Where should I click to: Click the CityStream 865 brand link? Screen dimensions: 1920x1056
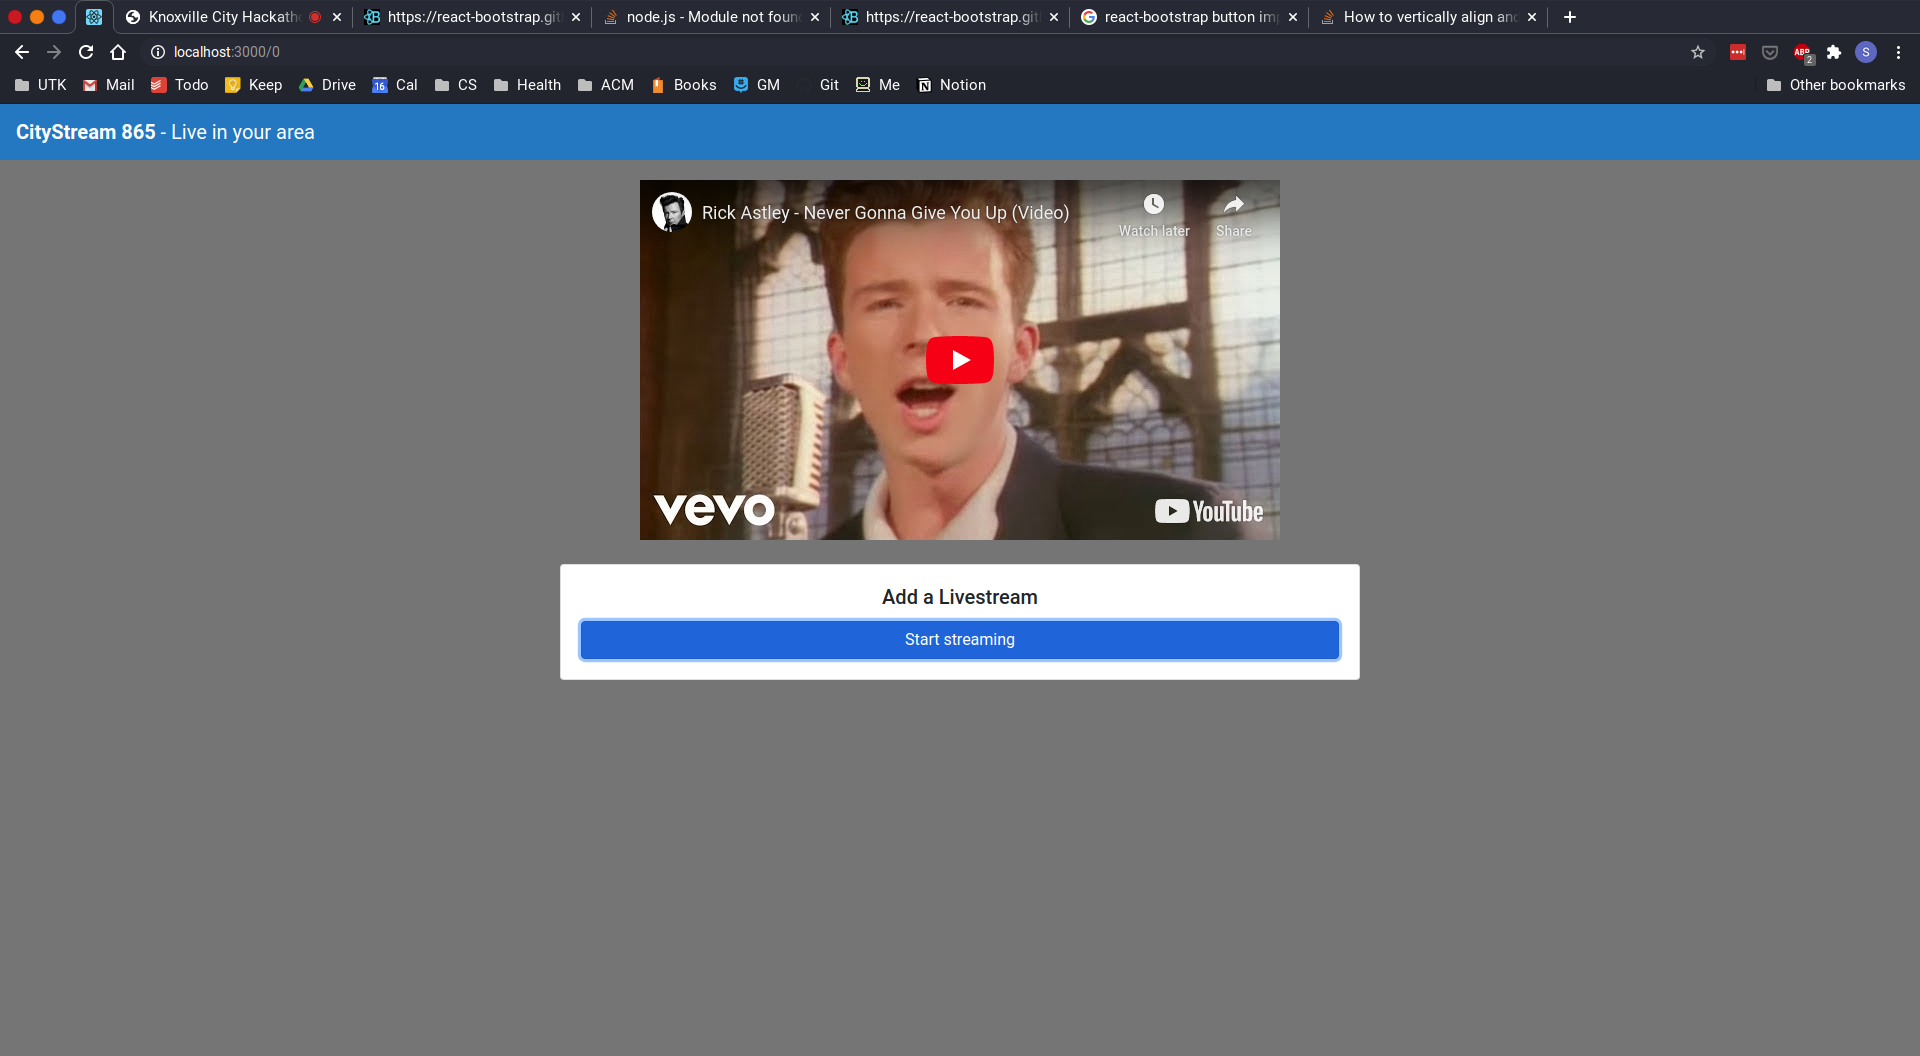(x=86, y=132)
